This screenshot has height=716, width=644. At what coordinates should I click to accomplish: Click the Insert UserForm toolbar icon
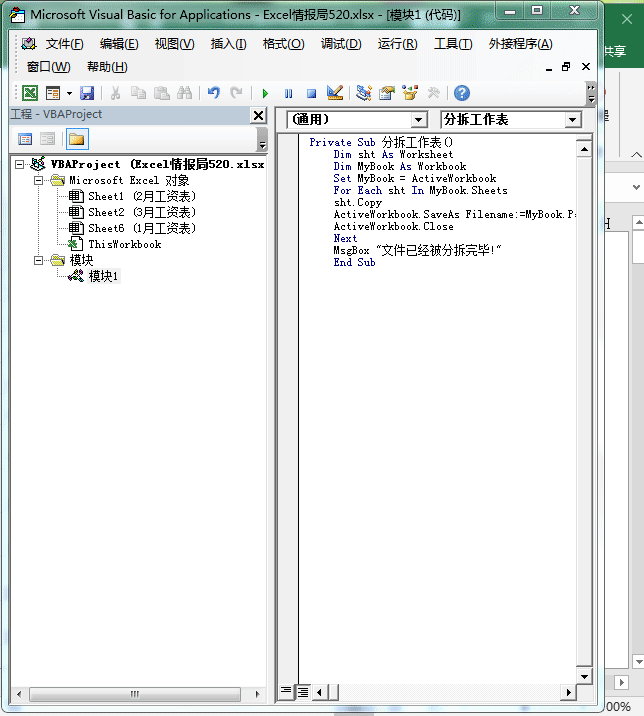pyautogui.click(x=53, y=93)
